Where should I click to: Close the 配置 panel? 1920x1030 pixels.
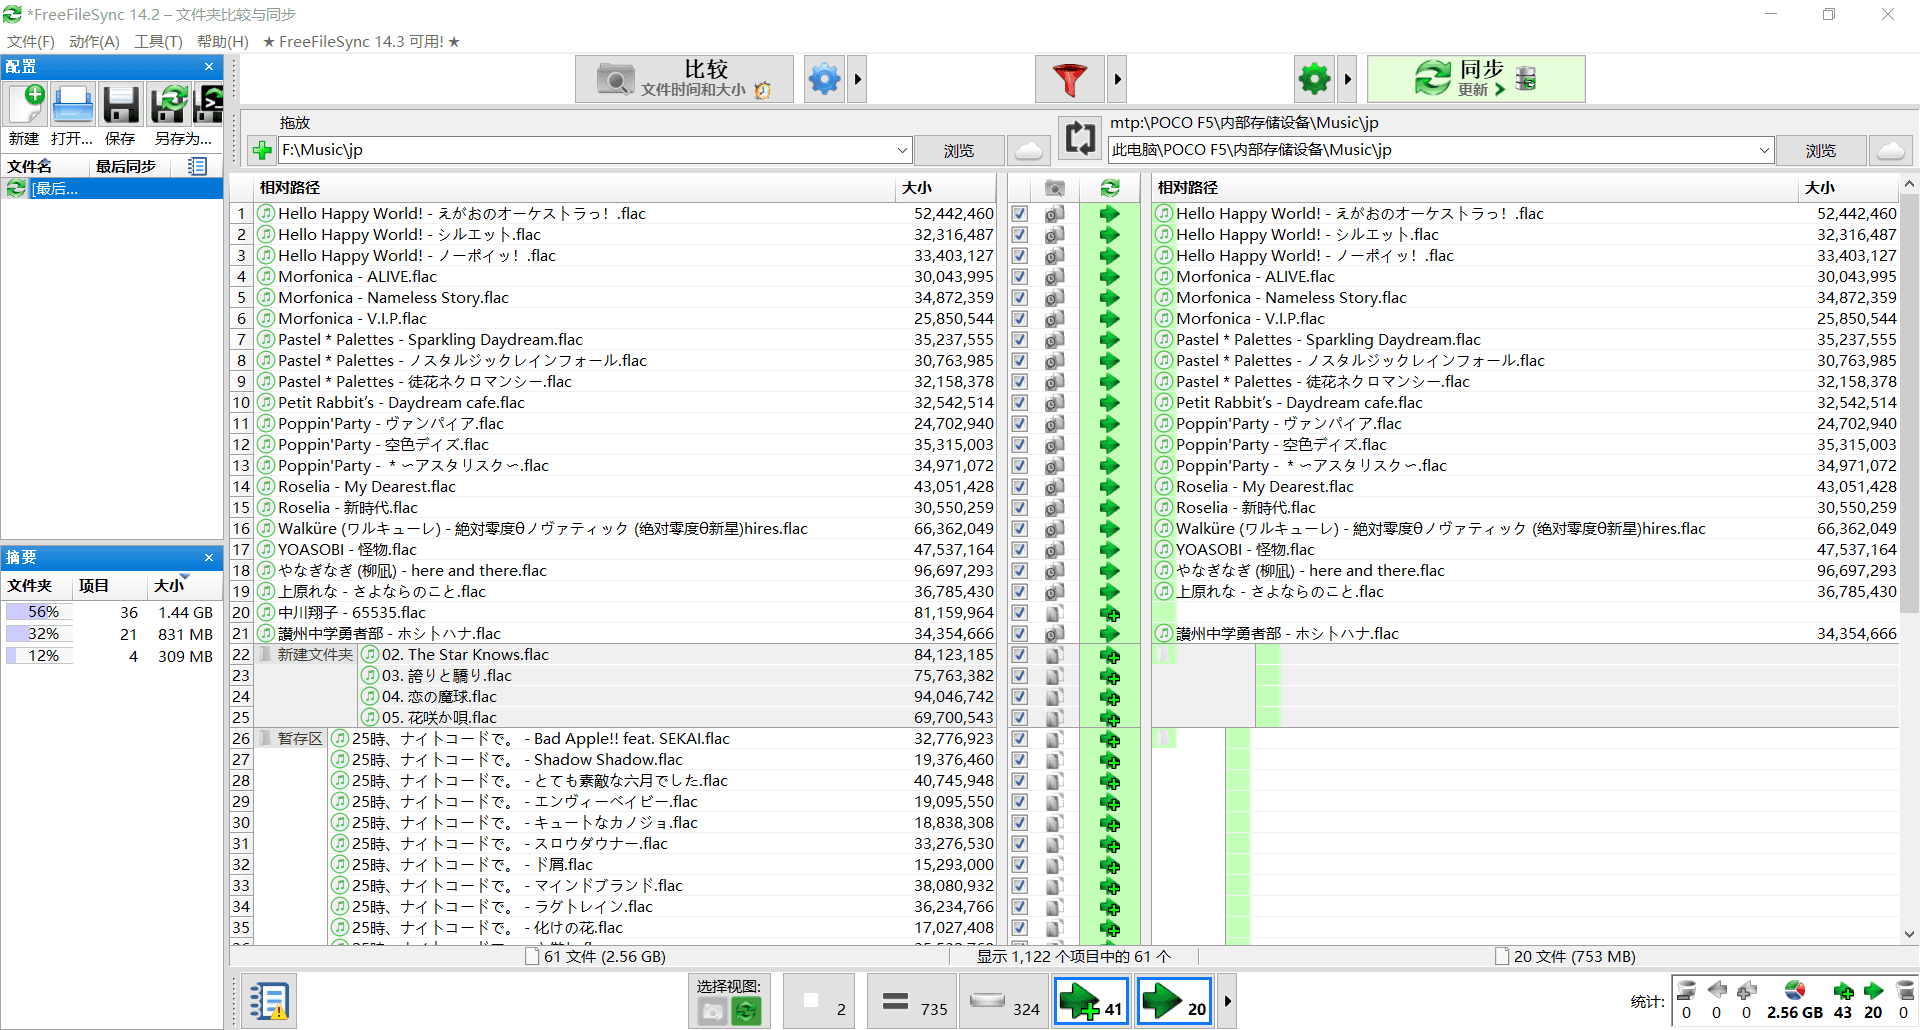pyautogui.click(x=209, y=66)
